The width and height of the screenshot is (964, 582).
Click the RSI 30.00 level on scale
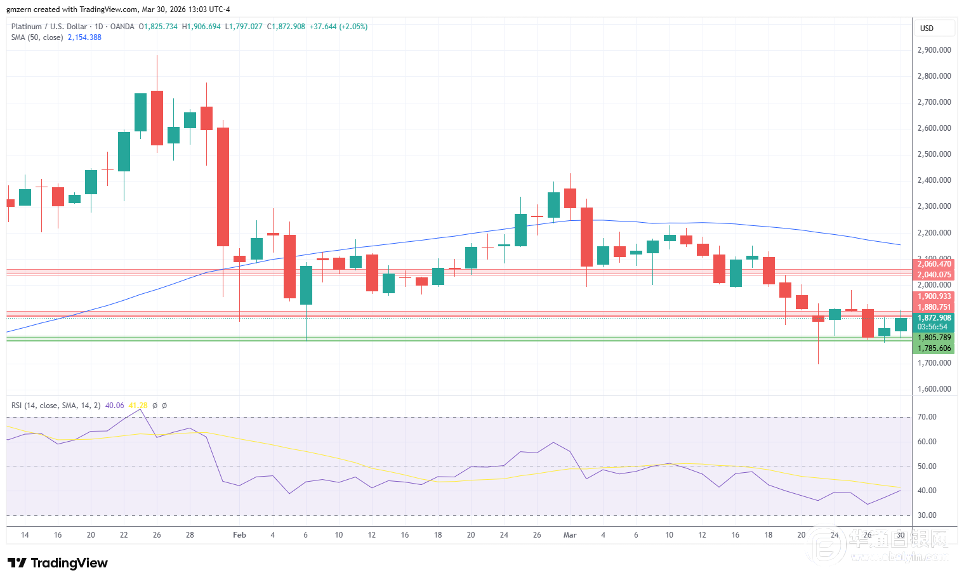tap(927, 515)
